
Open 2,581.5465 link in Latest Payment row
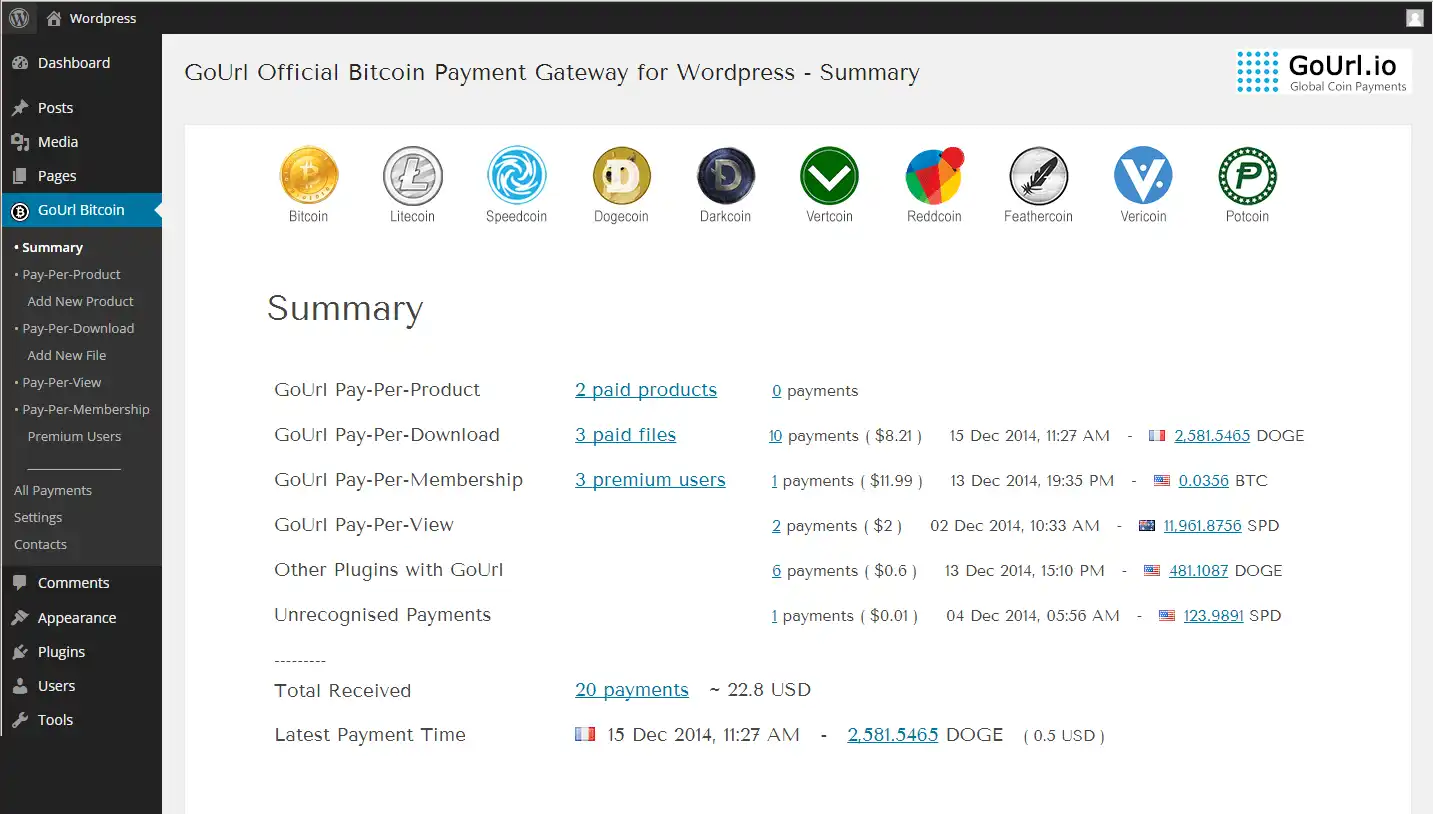(x=893, y=735)
